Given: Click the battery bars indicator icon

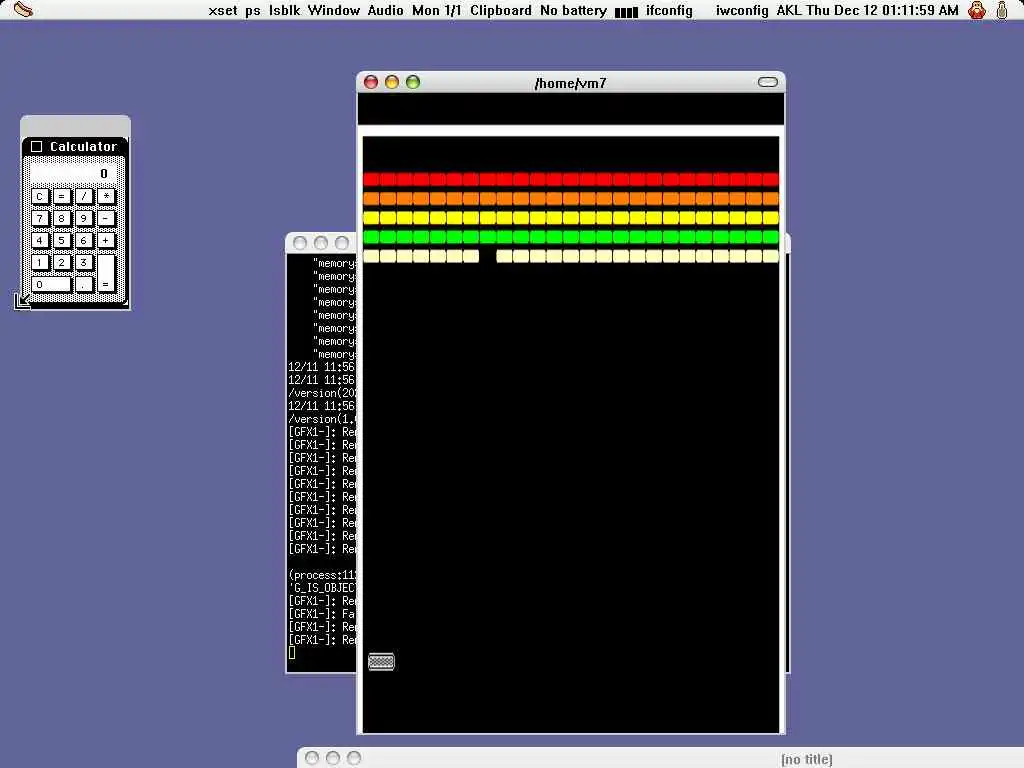Looking at the screenshot, I should click(626, 12).
